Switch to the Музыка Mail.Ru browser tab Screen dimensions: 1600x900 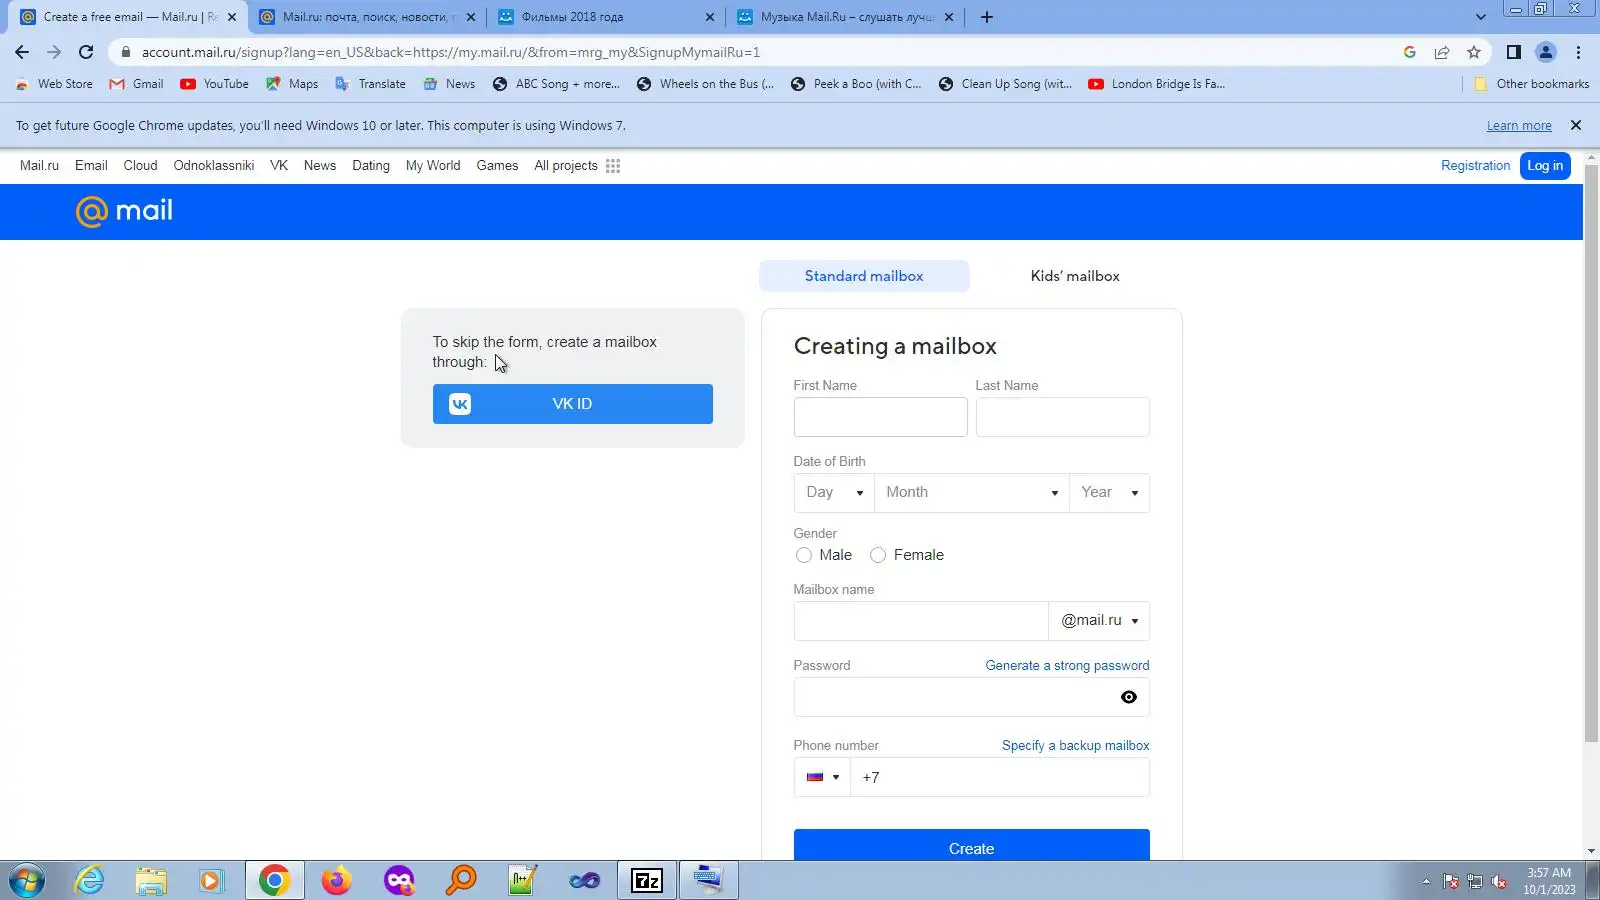845,17
